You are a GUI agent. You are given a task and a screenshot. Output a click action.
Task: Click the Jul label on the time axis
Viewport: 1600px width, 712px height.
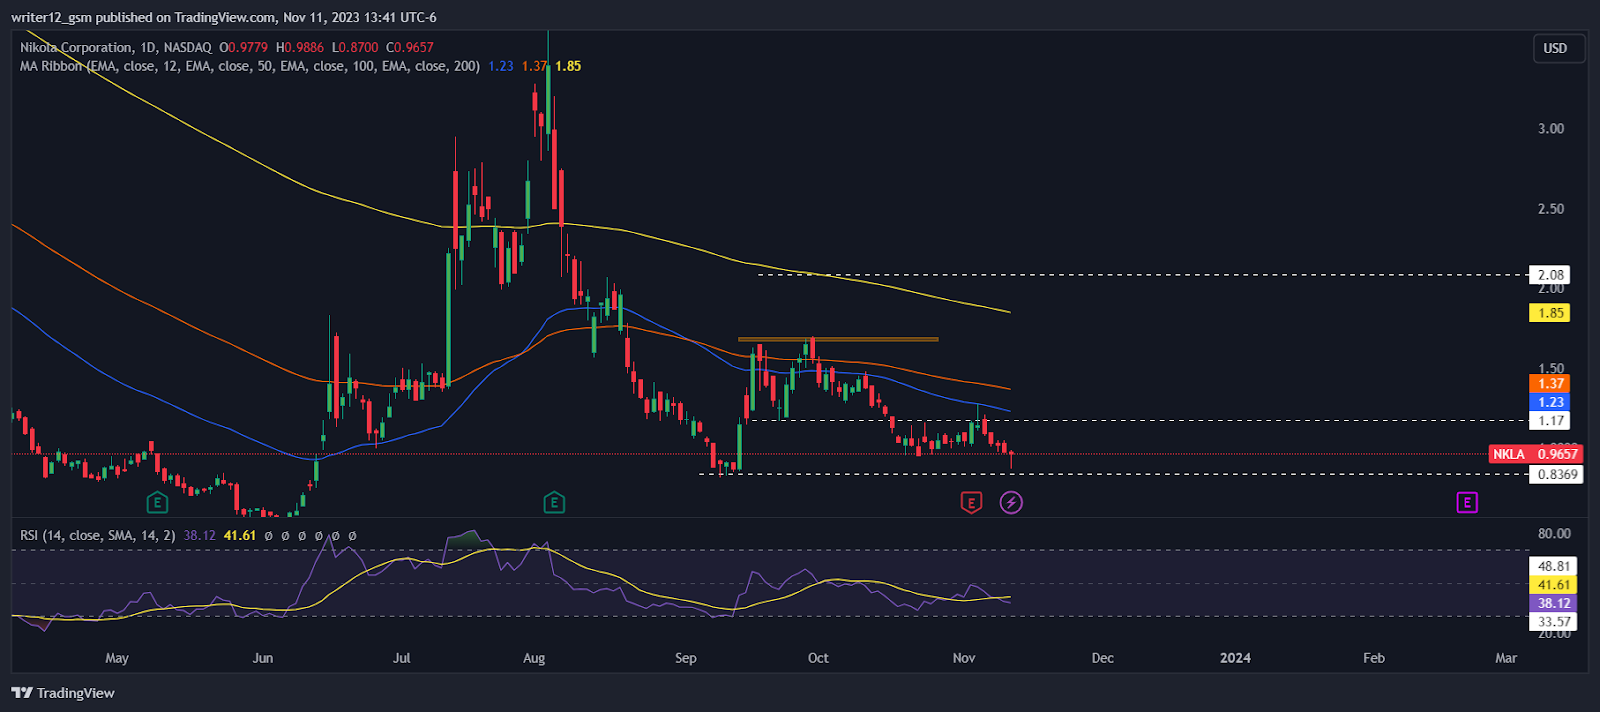click(401, 658)
